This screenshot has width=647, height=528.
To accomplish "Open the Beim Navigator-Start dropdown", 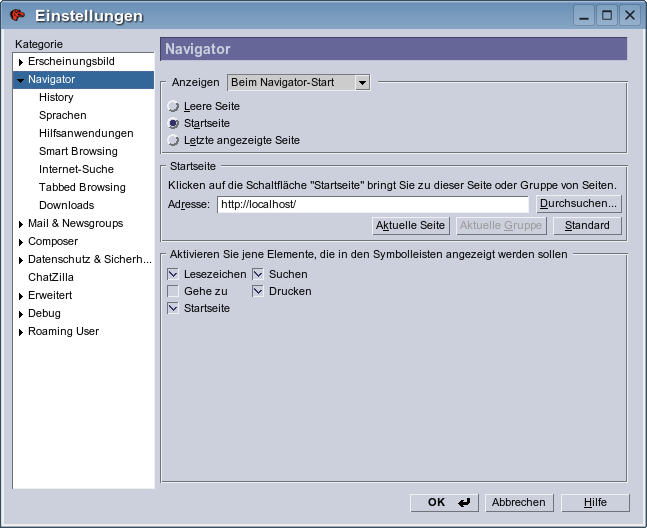I will (299, 82).
